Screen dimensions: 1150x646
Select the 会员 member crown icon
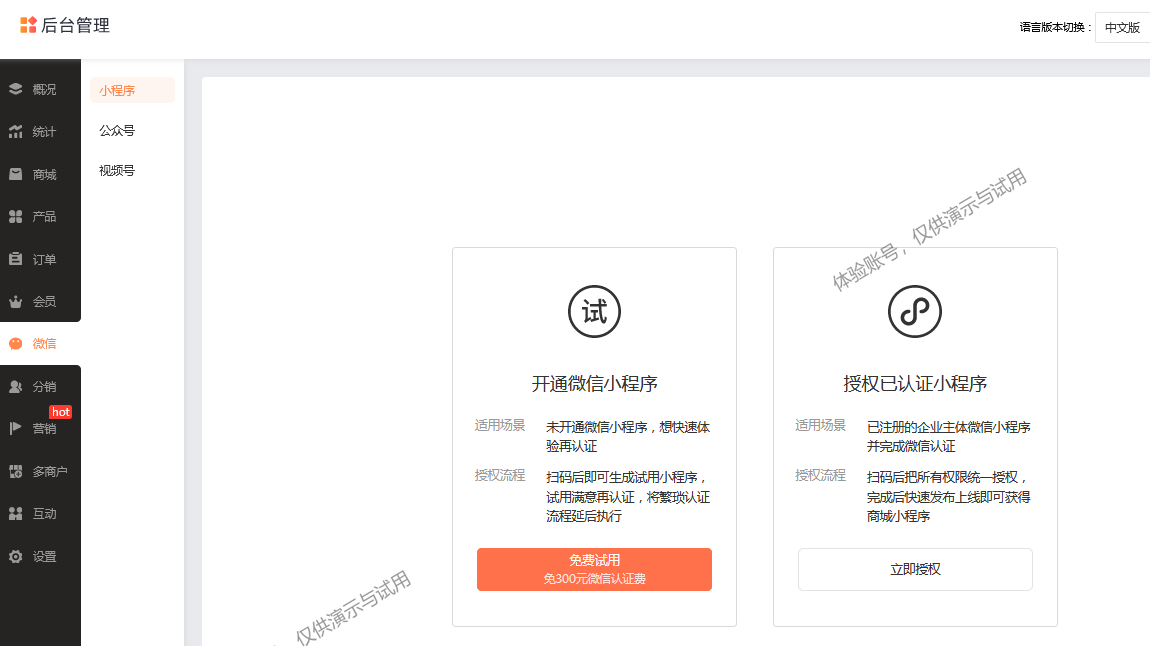(15, 301)
